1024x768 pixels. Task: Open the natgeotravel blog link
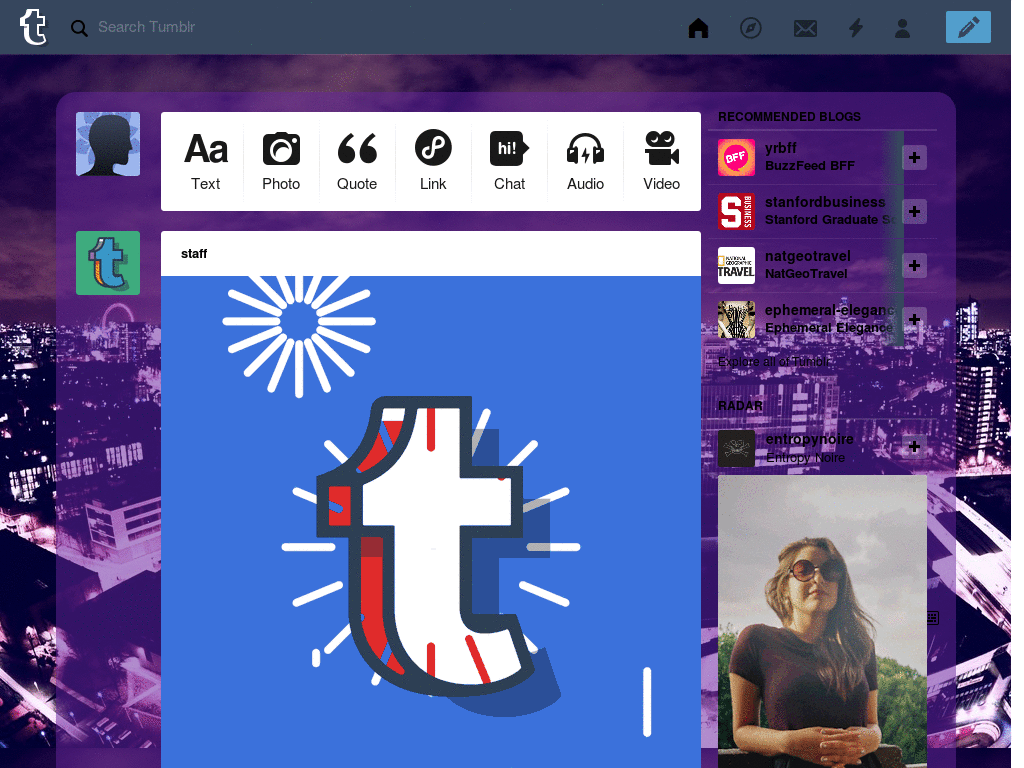[807, 256]
